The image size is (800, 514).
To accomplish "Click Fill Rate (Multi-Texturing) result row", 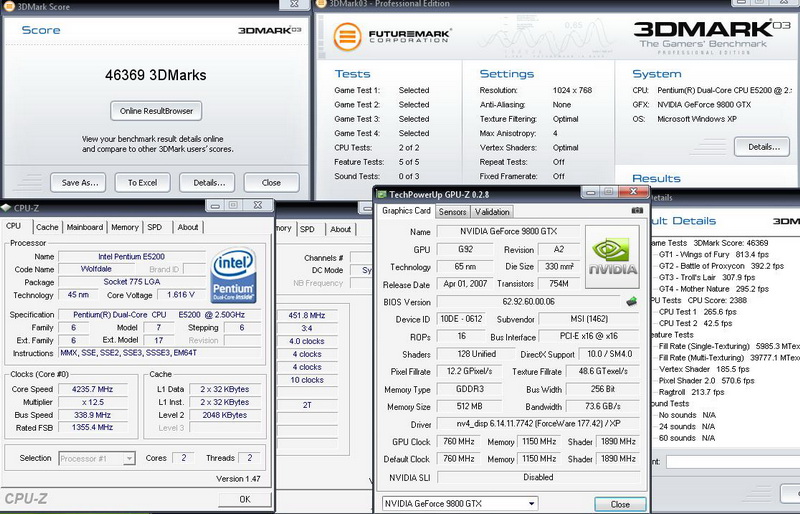I will click(x=729, y=358).
